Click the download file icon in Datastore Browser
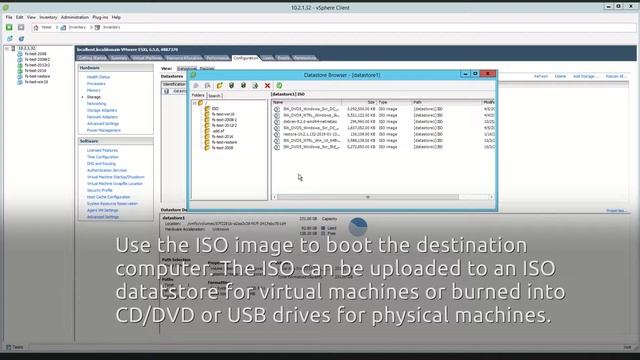This screenshot has height=360, width=640. pyautogui.click(x=243, y=85)
